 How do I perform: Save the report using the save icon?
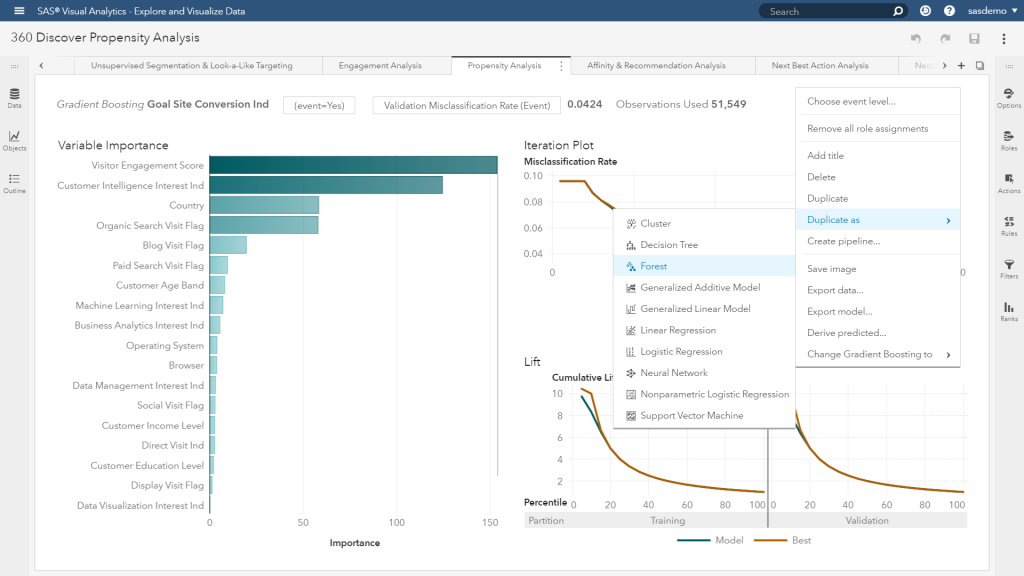974,36
